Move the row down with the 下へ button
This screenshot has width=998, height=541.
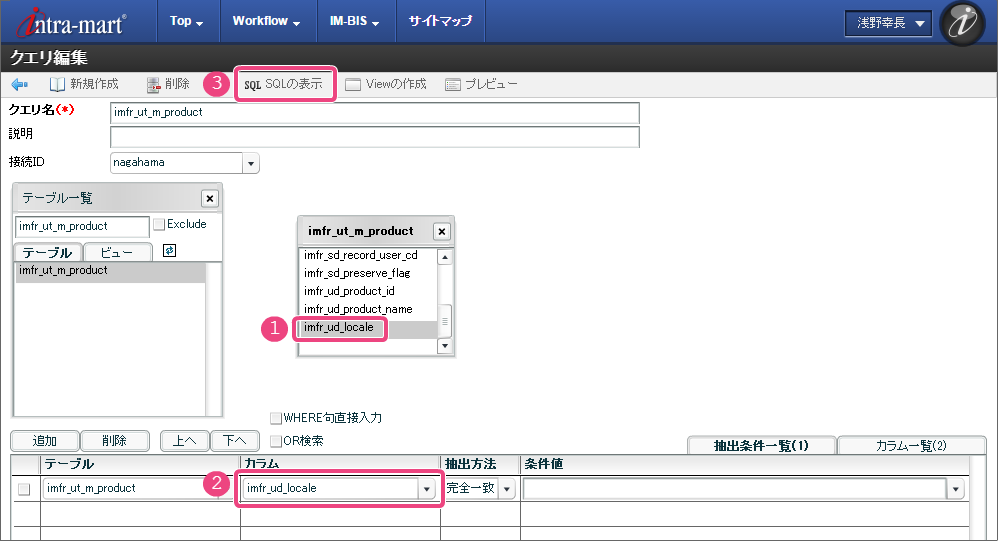(235, 440)
